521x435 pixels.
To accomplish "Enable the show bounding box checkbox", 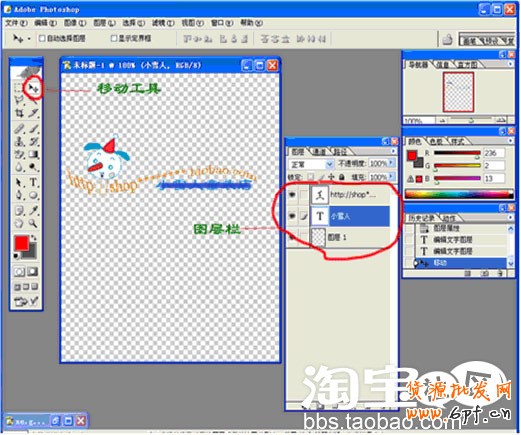I will tap(114, 38).
